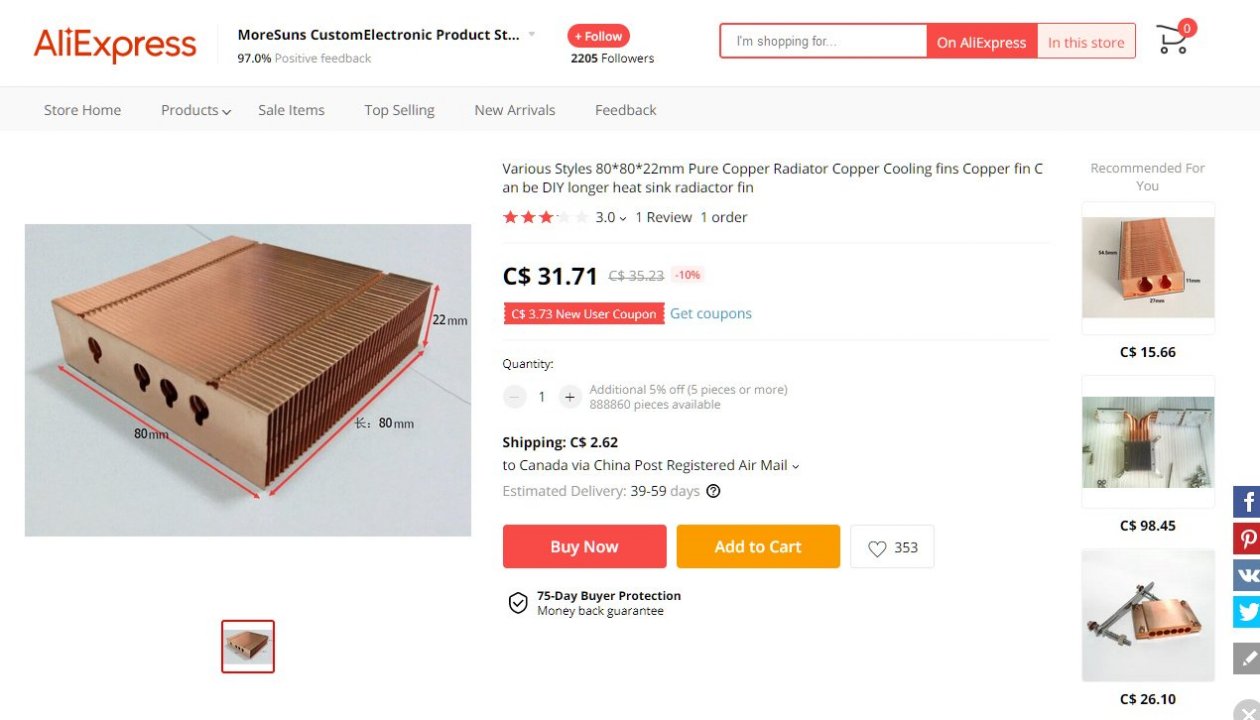Decrease quantity with minus button

tap(515, 397)
